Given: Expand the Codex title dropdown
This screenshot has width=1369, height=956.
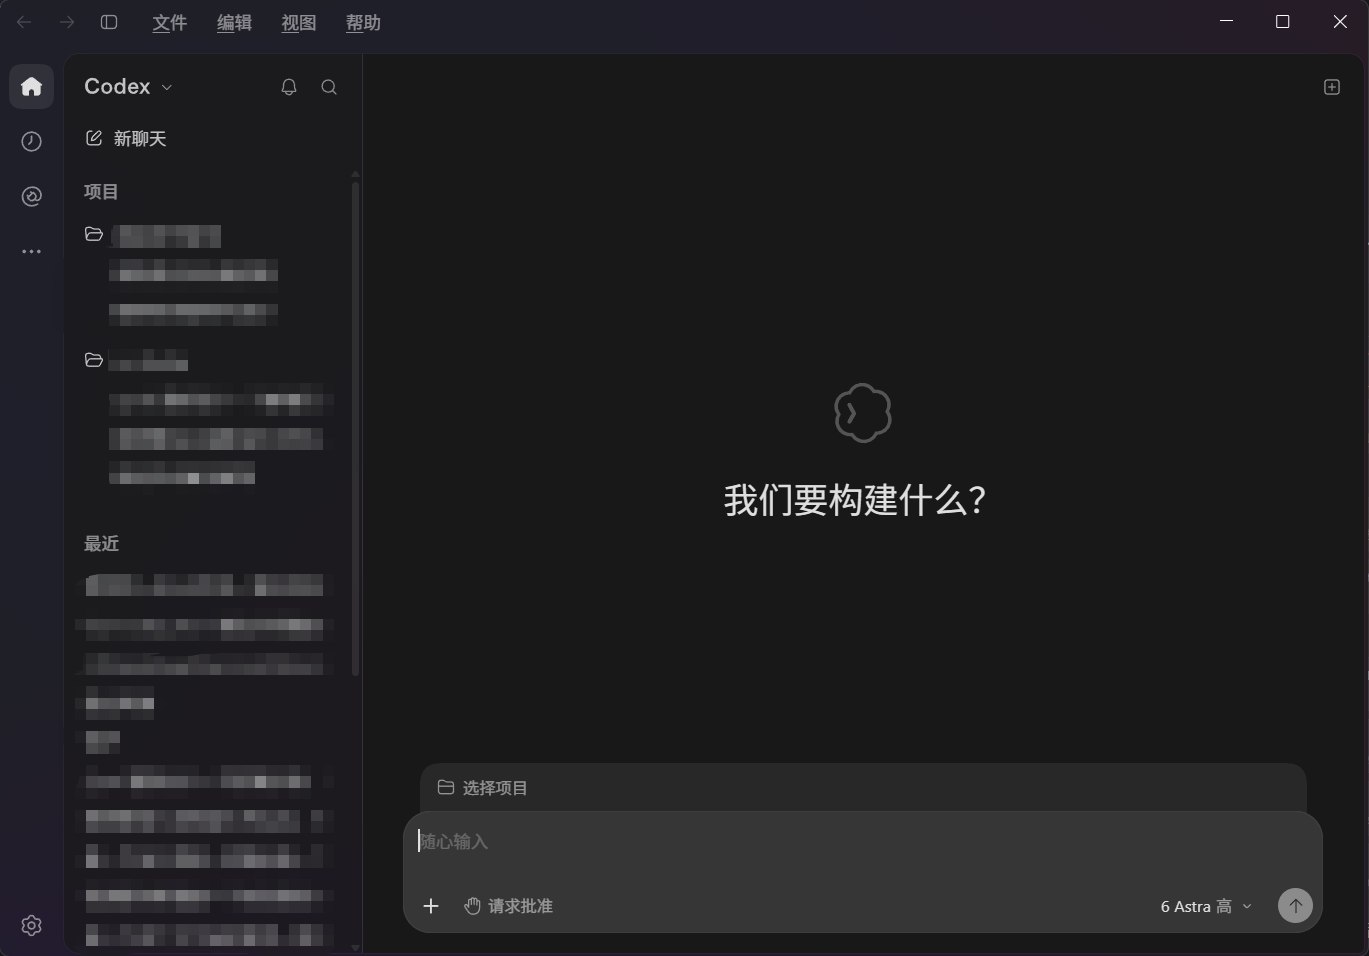Looking at the screenshot, I should pos(128,87).
